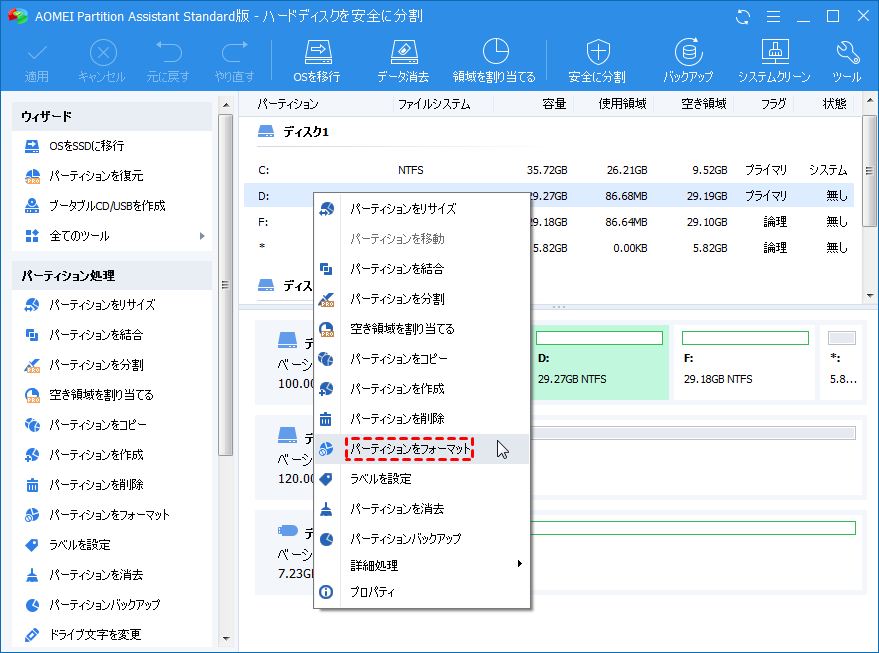Image resolution: width=879 pixels, height=653 pixels.
Task: Select パーティションを結合 from the context menu
Action: click(422, 269)
